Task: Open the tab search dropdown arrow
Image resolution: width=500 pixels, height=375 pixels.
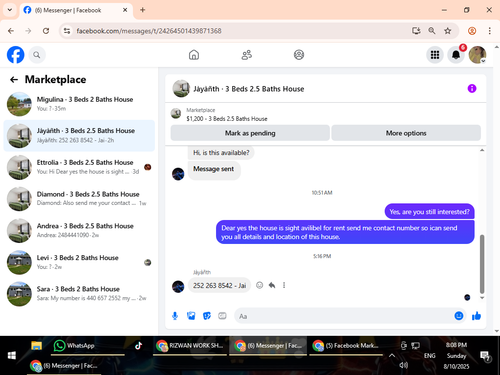Action: (10, 10)
